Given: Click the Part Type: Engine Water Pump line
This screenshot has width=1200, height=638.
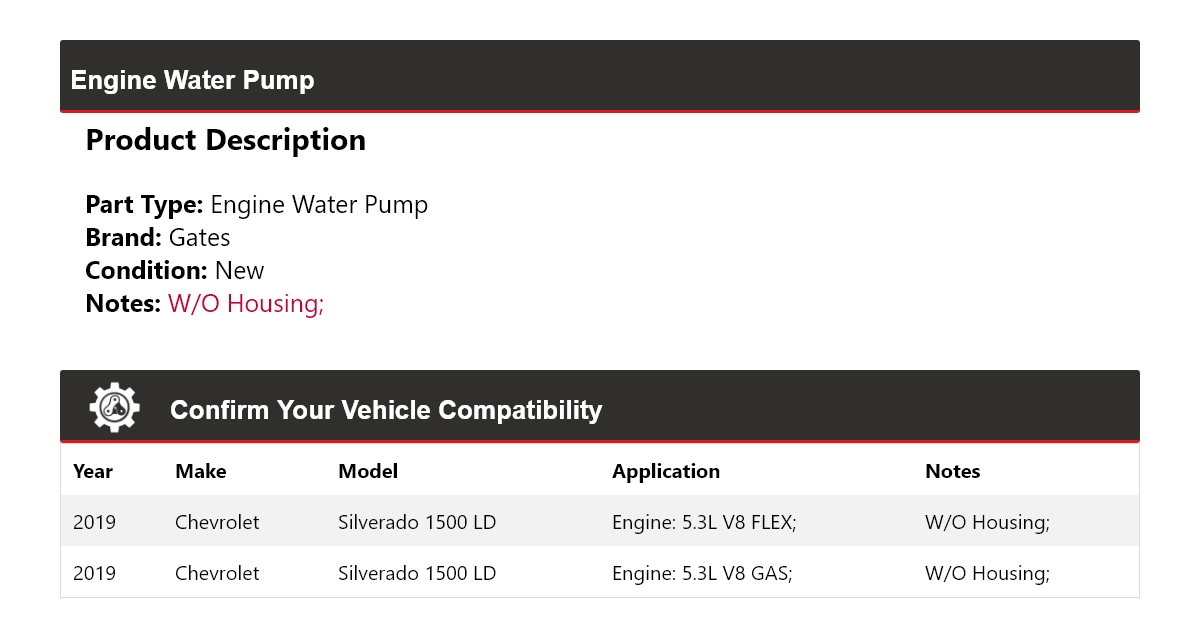Looking at the screenshot, I should pyautogui.click(x=257, y=205).
